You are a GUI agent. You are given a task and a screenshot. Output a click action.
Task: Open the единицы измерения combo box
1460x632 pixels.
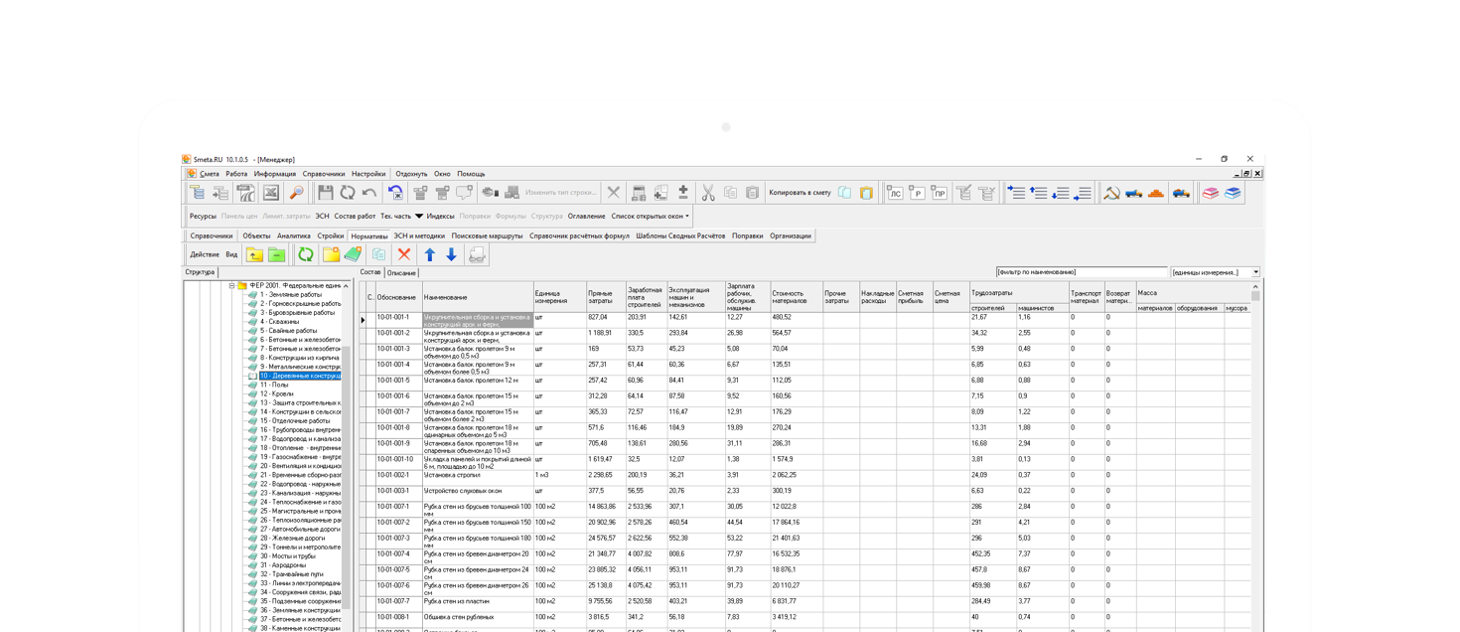coord(1215,272)
